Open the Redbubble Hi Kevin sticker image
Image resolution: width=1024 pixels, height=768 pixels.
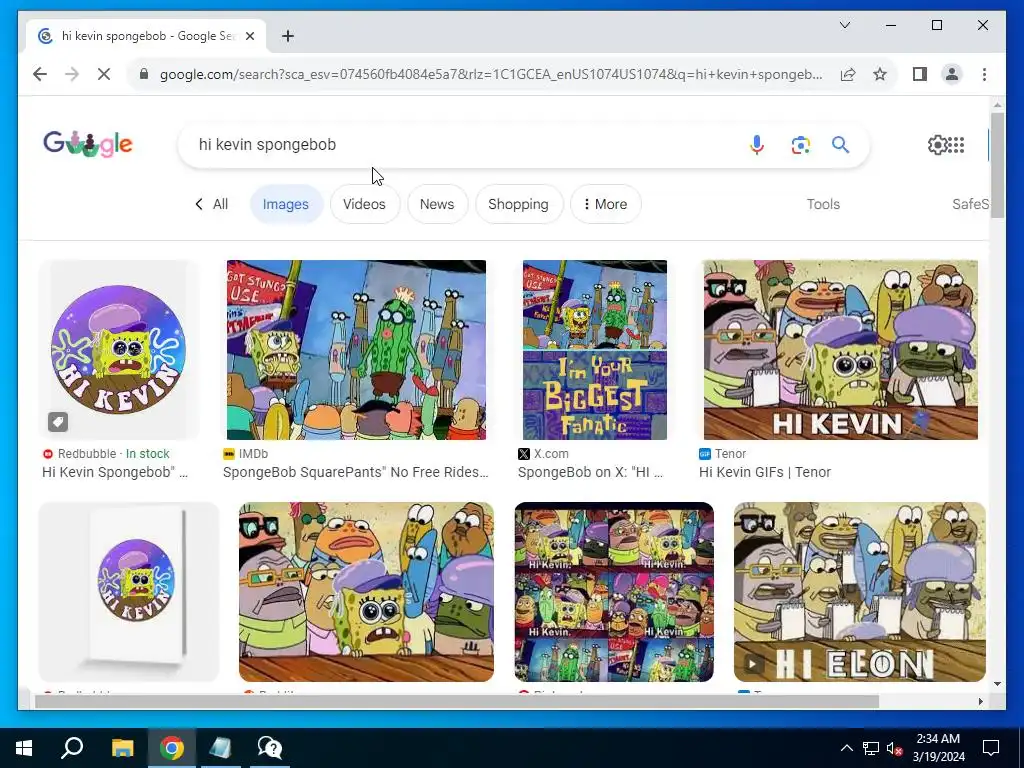pos(119,349)
